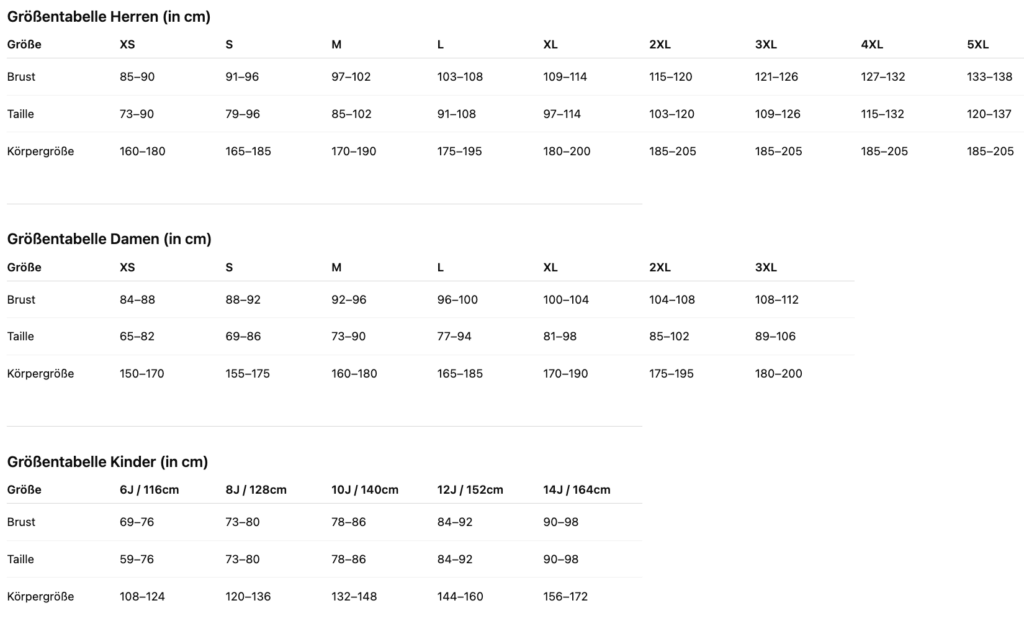Select Damen Brust value 100–104
1024x621 pixels.
pos(566,300)
